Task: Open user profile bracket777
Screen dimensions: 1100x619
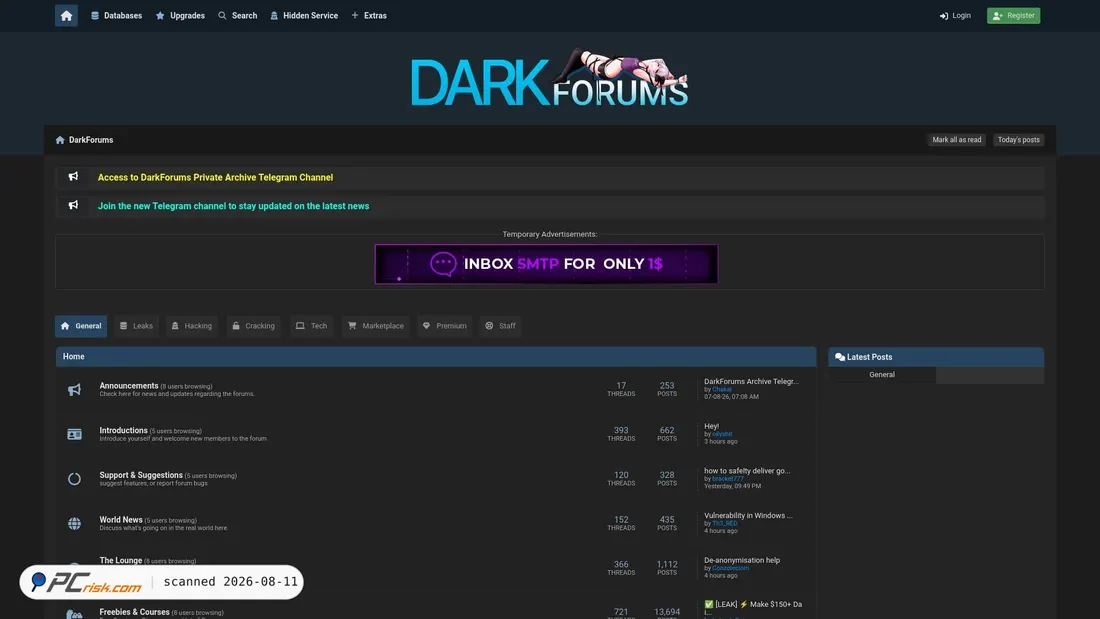Action: pyautogui.click(x=728, y=479)
